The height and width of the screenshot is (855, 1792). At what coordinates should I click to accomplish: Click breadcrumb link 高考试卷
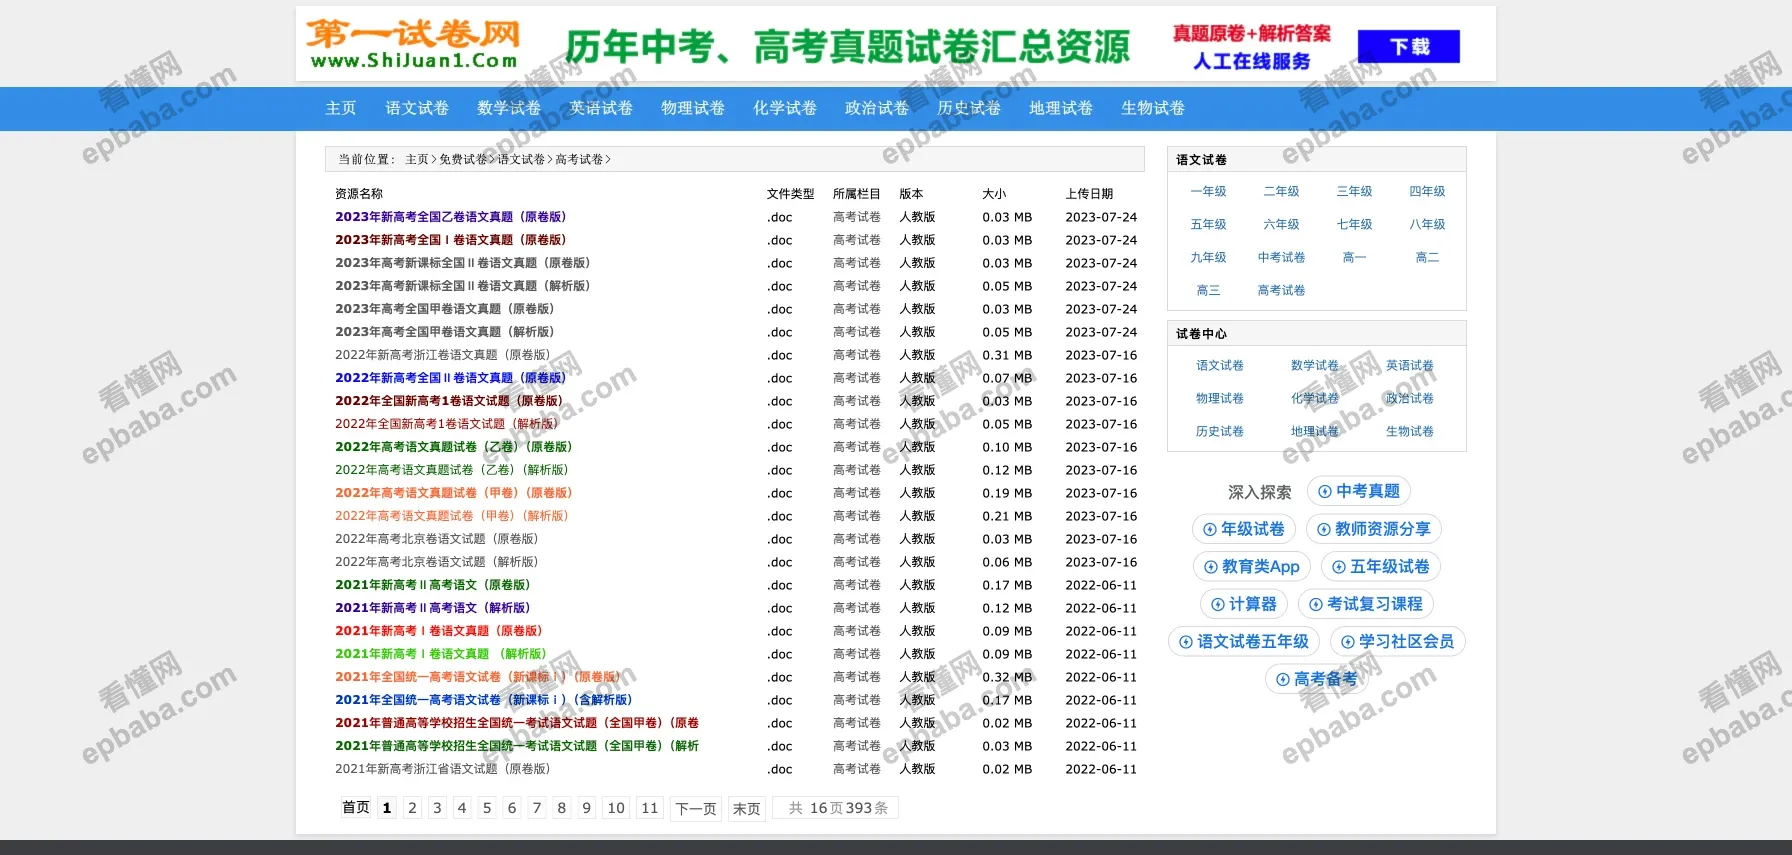579,159
